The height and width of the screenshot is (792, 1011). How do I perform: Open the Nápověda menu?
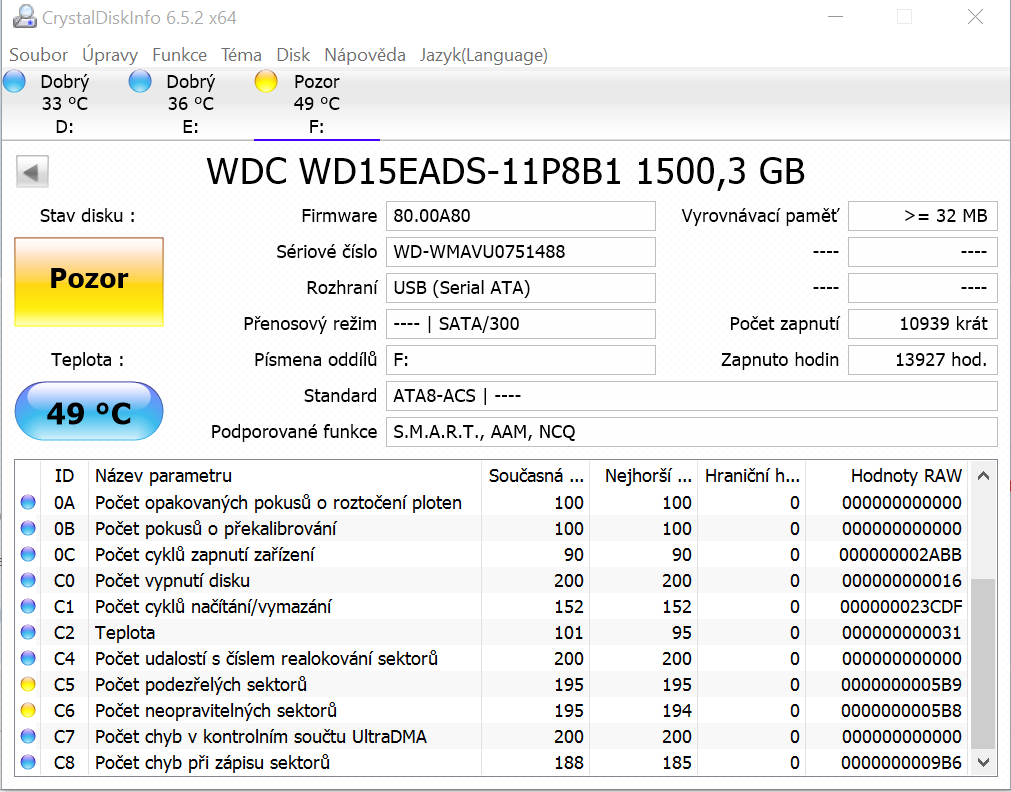(364, 55)
